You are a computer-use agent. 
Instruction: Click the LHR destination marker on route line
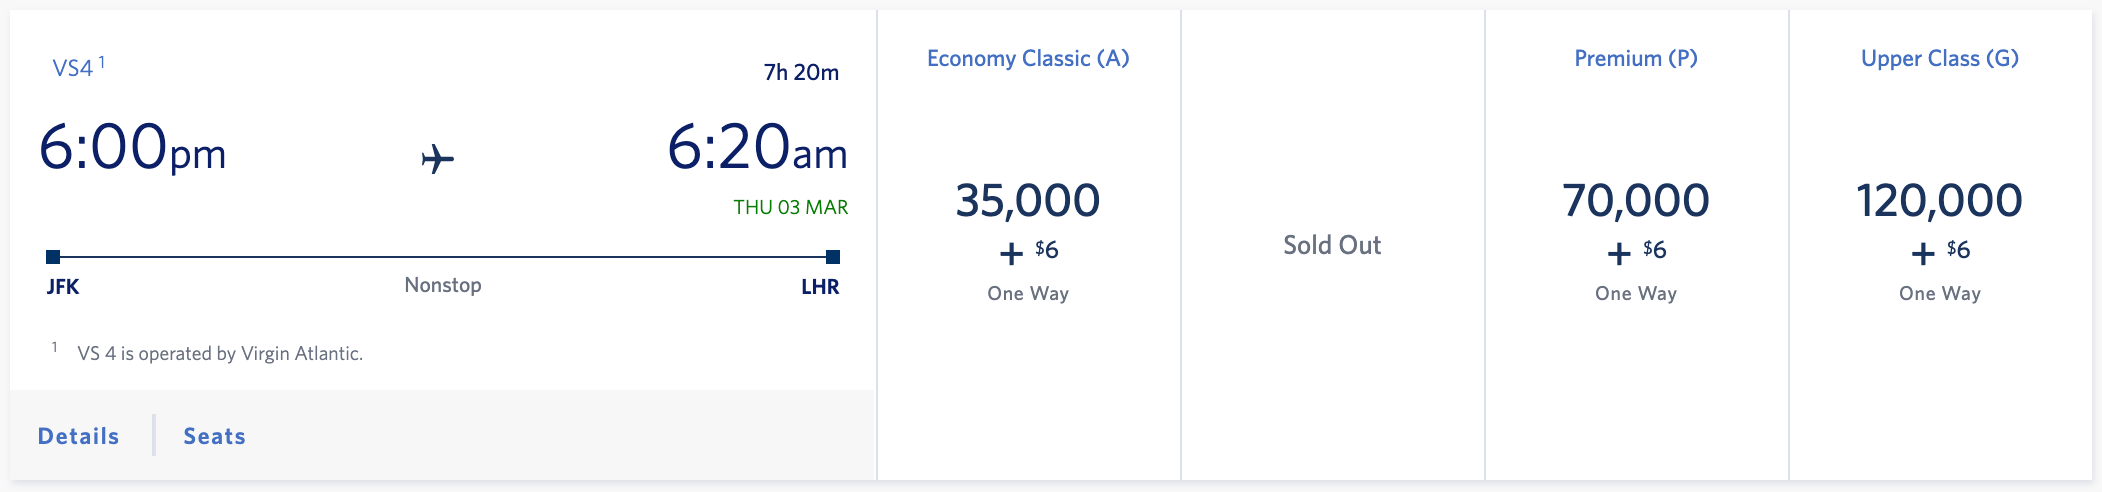(833, 257)
